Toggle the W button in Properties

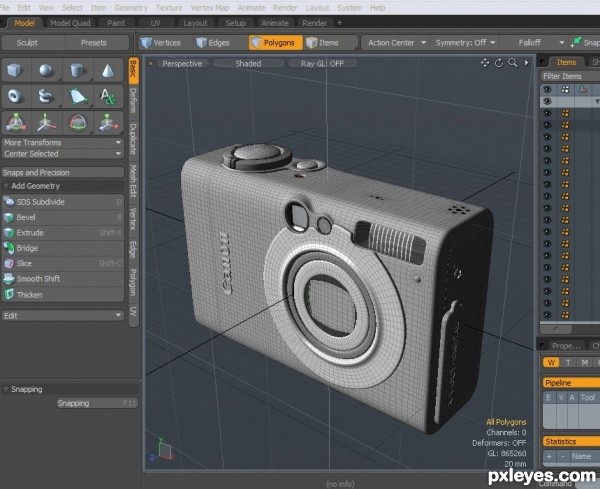pyautogui.click(x=551, y=363)
